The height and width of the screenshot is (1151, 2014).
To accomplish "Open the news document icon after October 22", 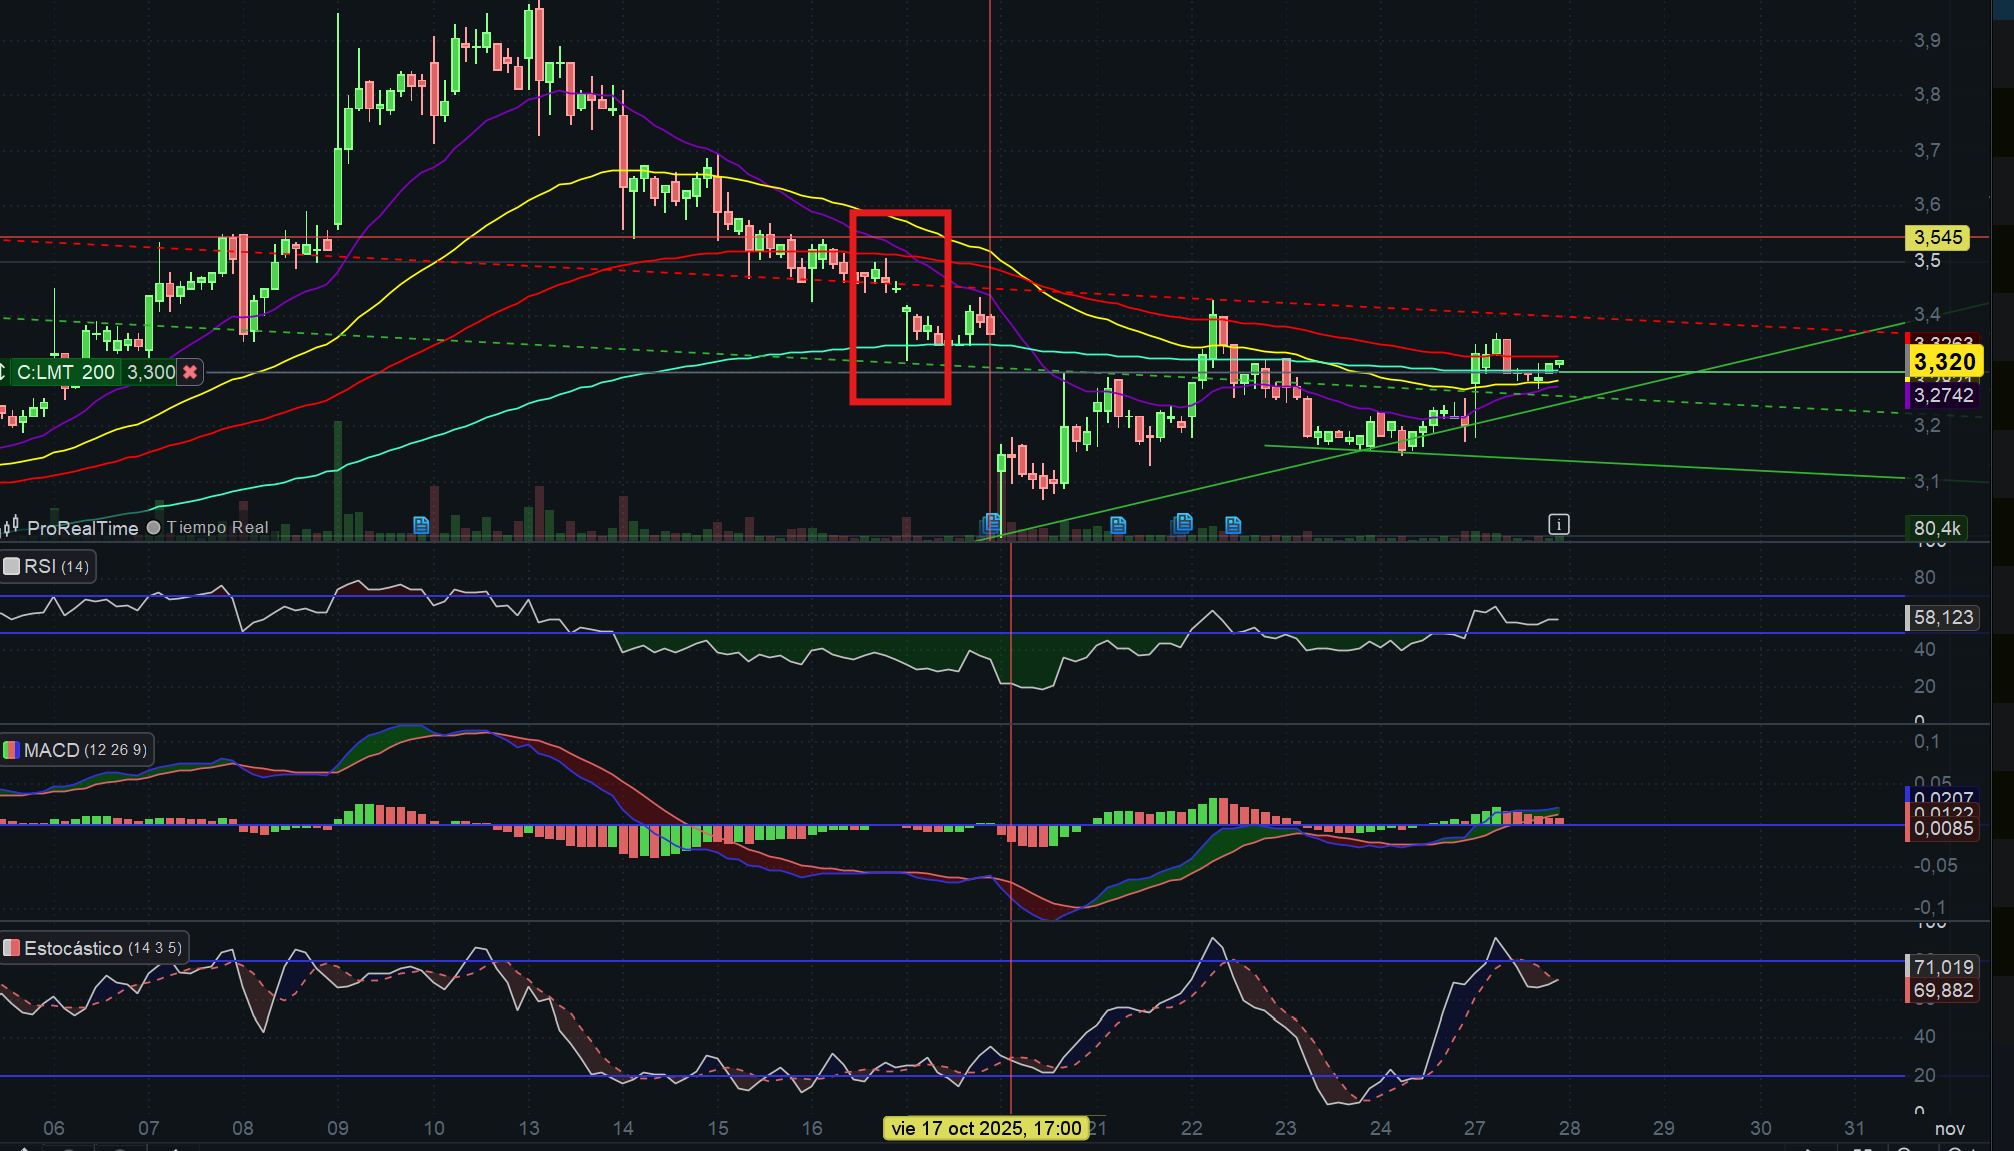I will pyautogui.click(x=1233, y=525).
